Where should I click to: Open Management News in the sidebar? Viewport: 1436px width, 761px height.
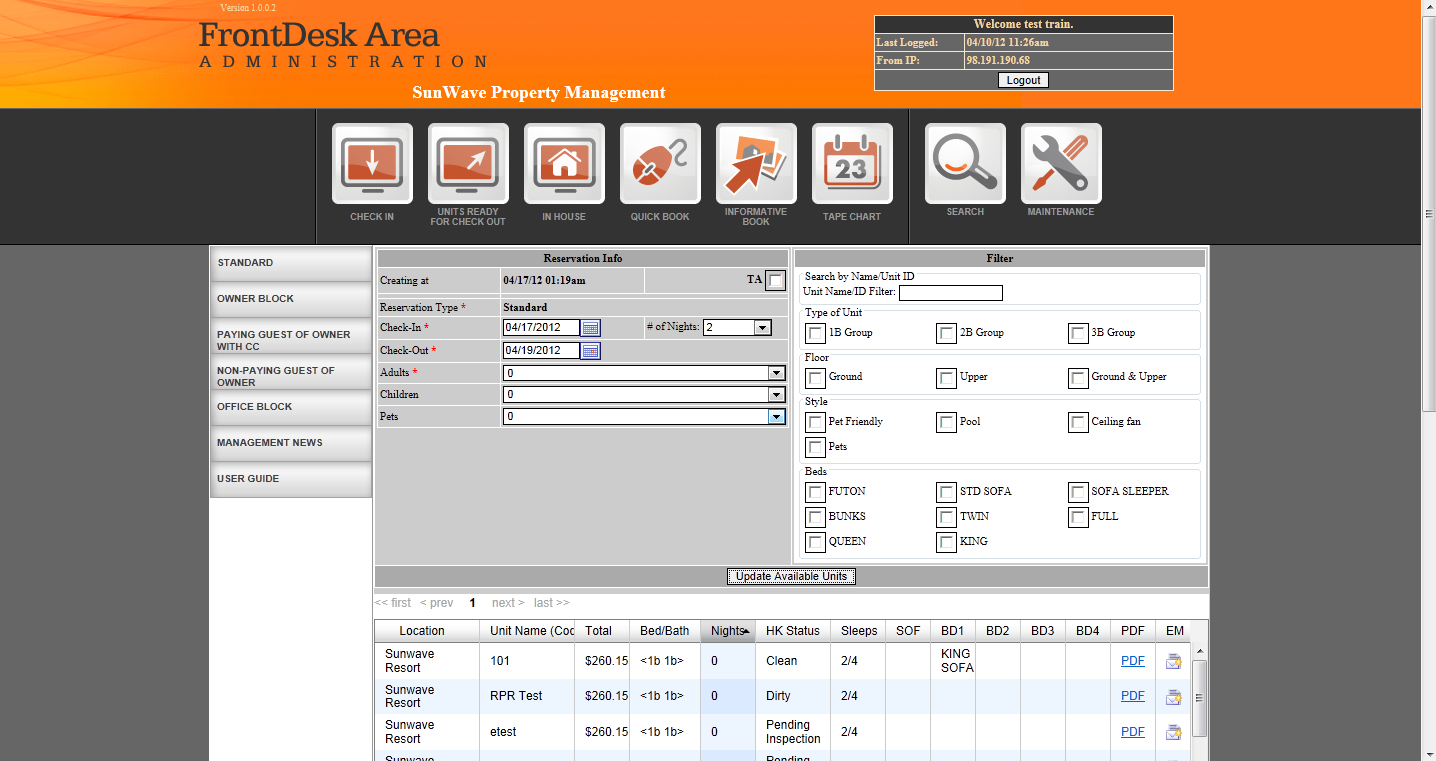tap(291, 443)
